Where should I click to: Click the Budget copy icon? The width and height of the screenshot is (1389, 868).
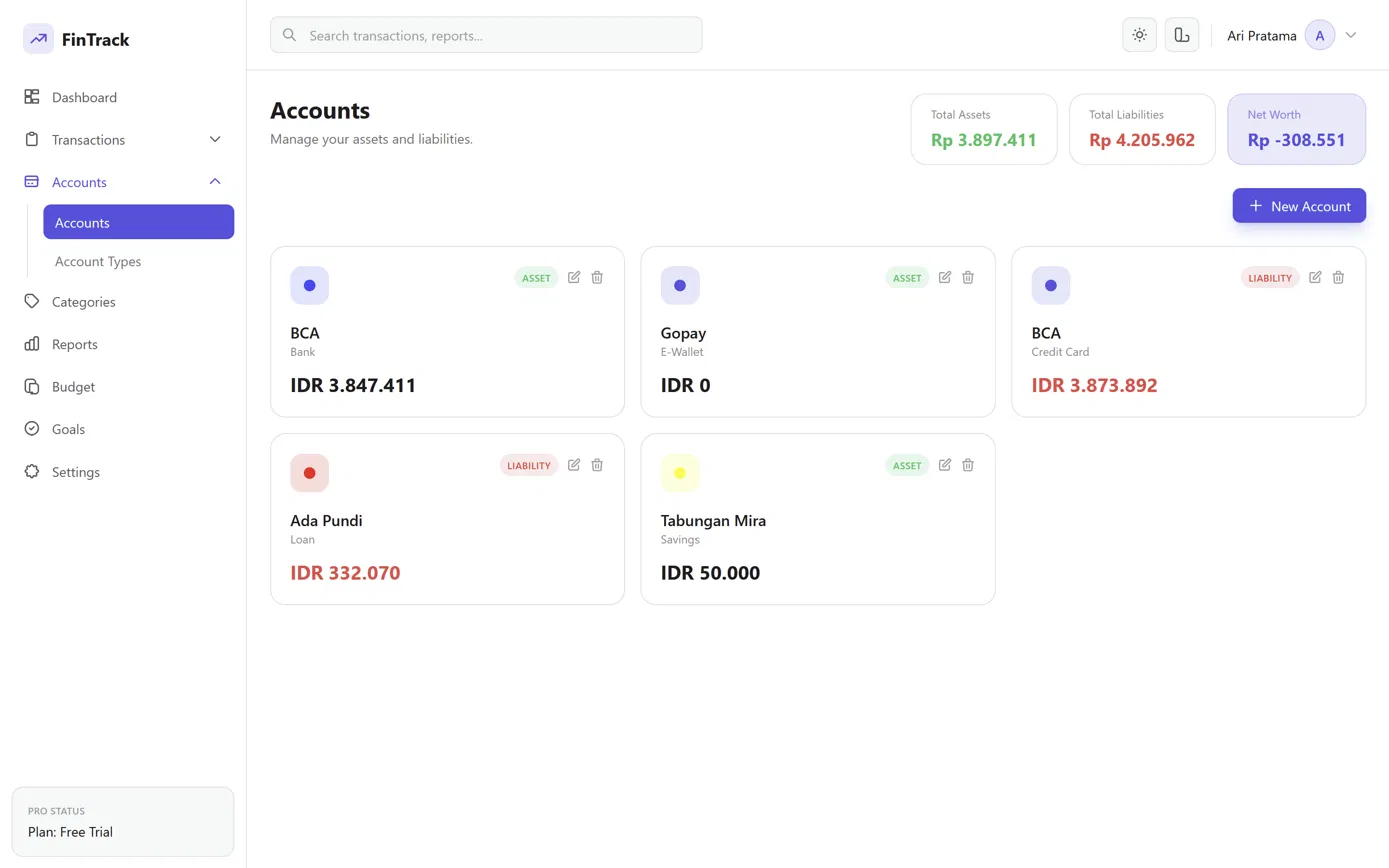pyautogui.click(x=32, y=387)
